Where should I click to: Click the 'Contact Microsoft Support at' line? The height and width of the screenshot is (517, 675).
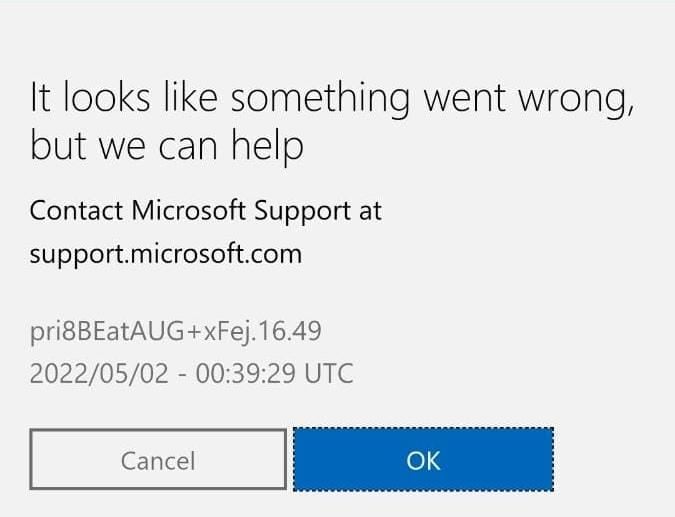(x=205, y=212)
